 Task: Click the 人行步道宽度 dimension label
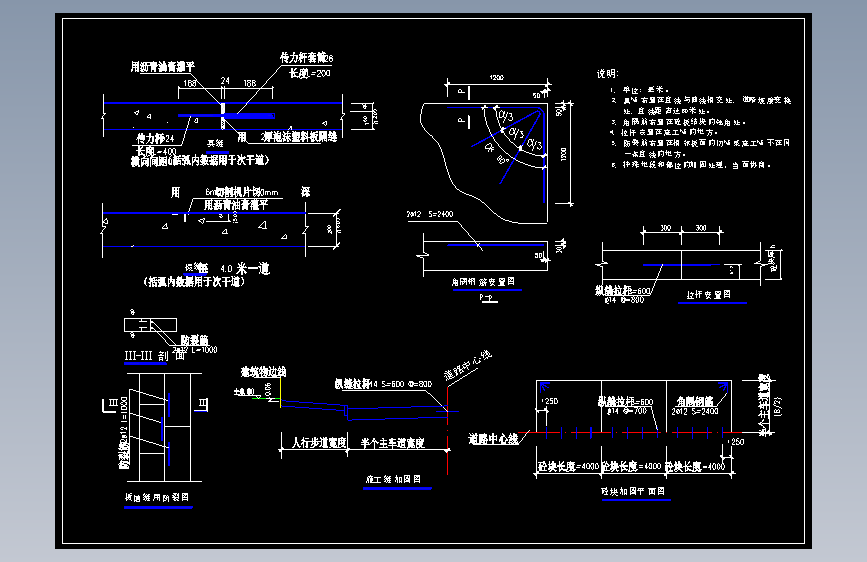[320, 443]
